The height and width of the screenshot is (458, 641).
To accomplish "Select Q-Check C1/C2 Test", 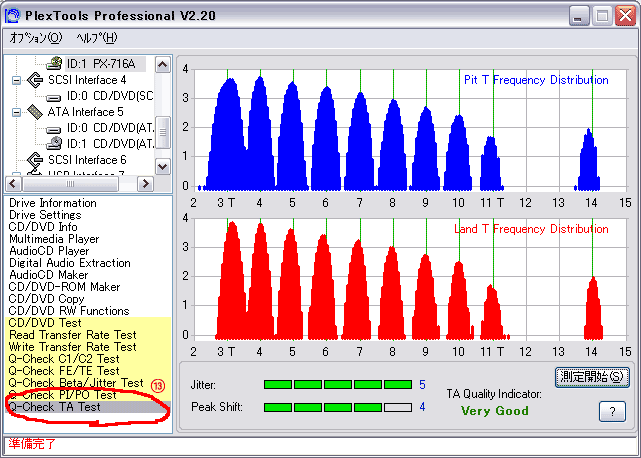I will coord(64,359).
